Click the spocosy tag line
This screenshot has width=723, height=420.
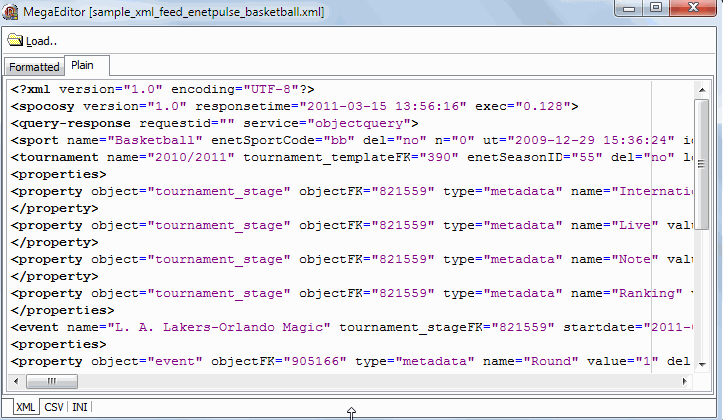pyautogui.click(x=294, y=106)
